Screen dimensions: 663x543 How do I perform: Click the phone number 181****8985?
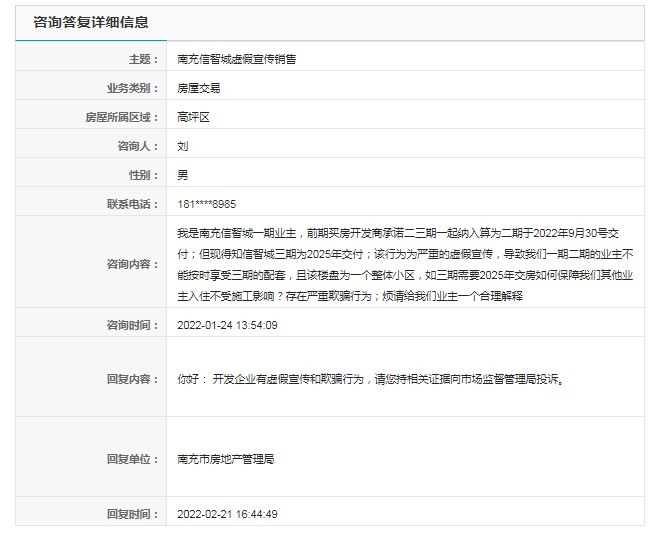(x=207, y=204)
